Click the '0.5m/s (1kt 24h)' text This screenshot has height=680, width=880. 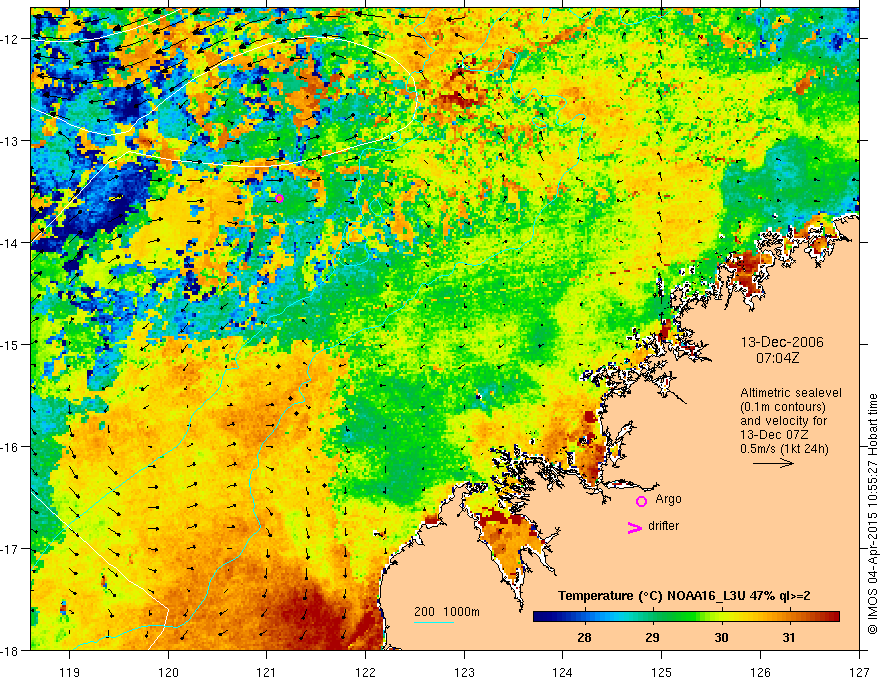(784, 449)
